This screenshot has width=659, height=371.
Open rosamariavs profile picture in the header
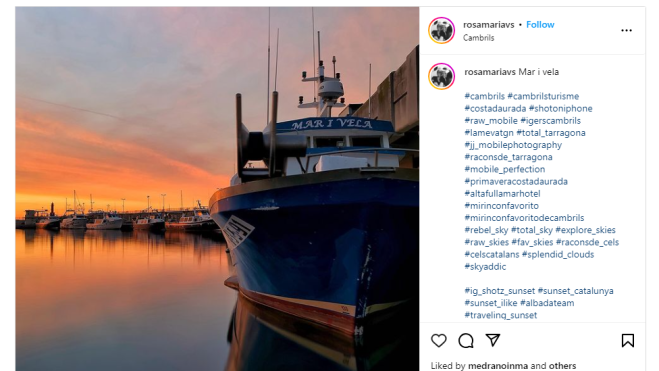(x=441, y=30)
